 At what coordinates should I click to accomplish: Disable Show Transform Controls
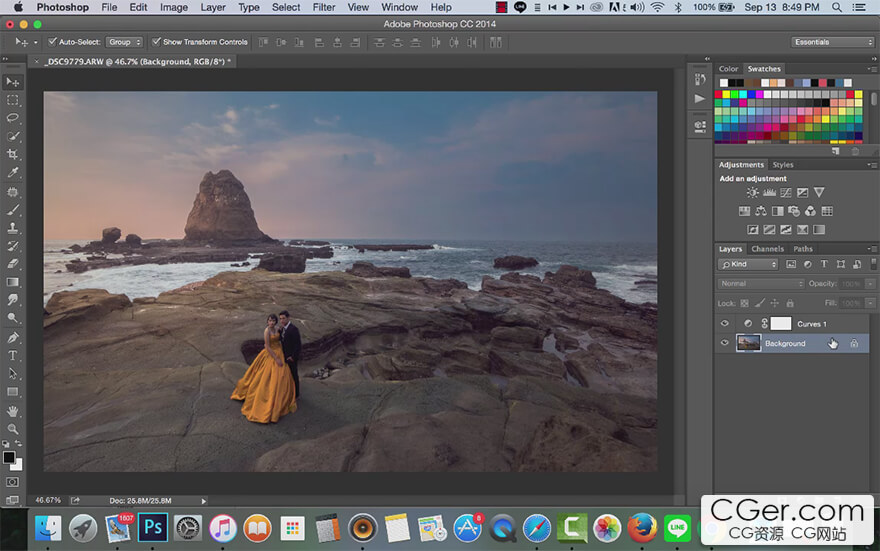coord(156,42)
